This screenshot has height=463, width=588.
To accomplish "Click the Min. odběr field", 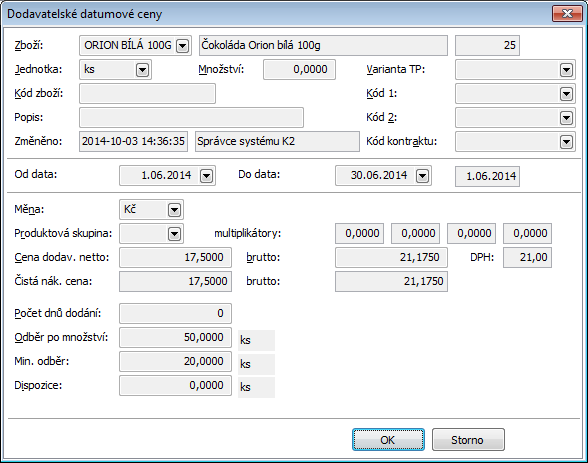I will coord(176,361).
